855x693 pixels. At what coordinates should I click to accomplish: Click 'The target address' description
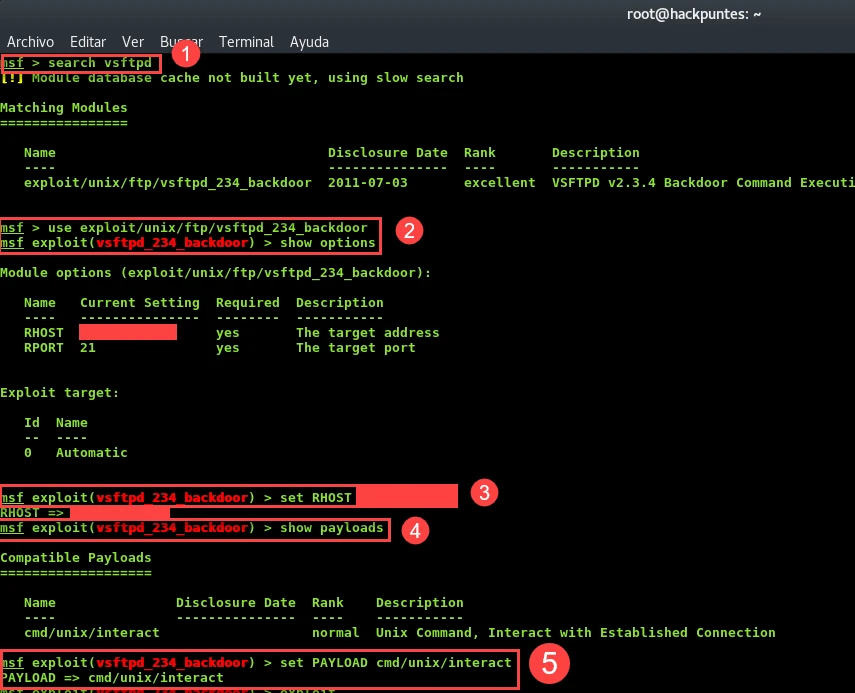pos(368,333)
